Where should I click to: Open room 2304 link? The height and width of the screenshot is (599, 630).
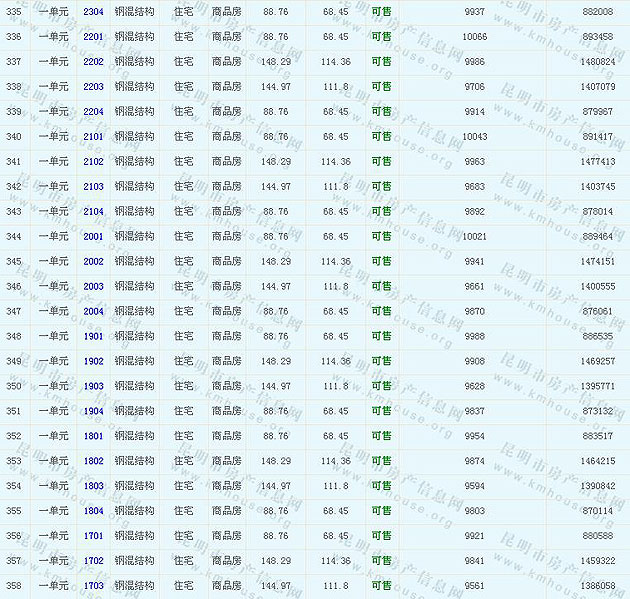(93, 11)
